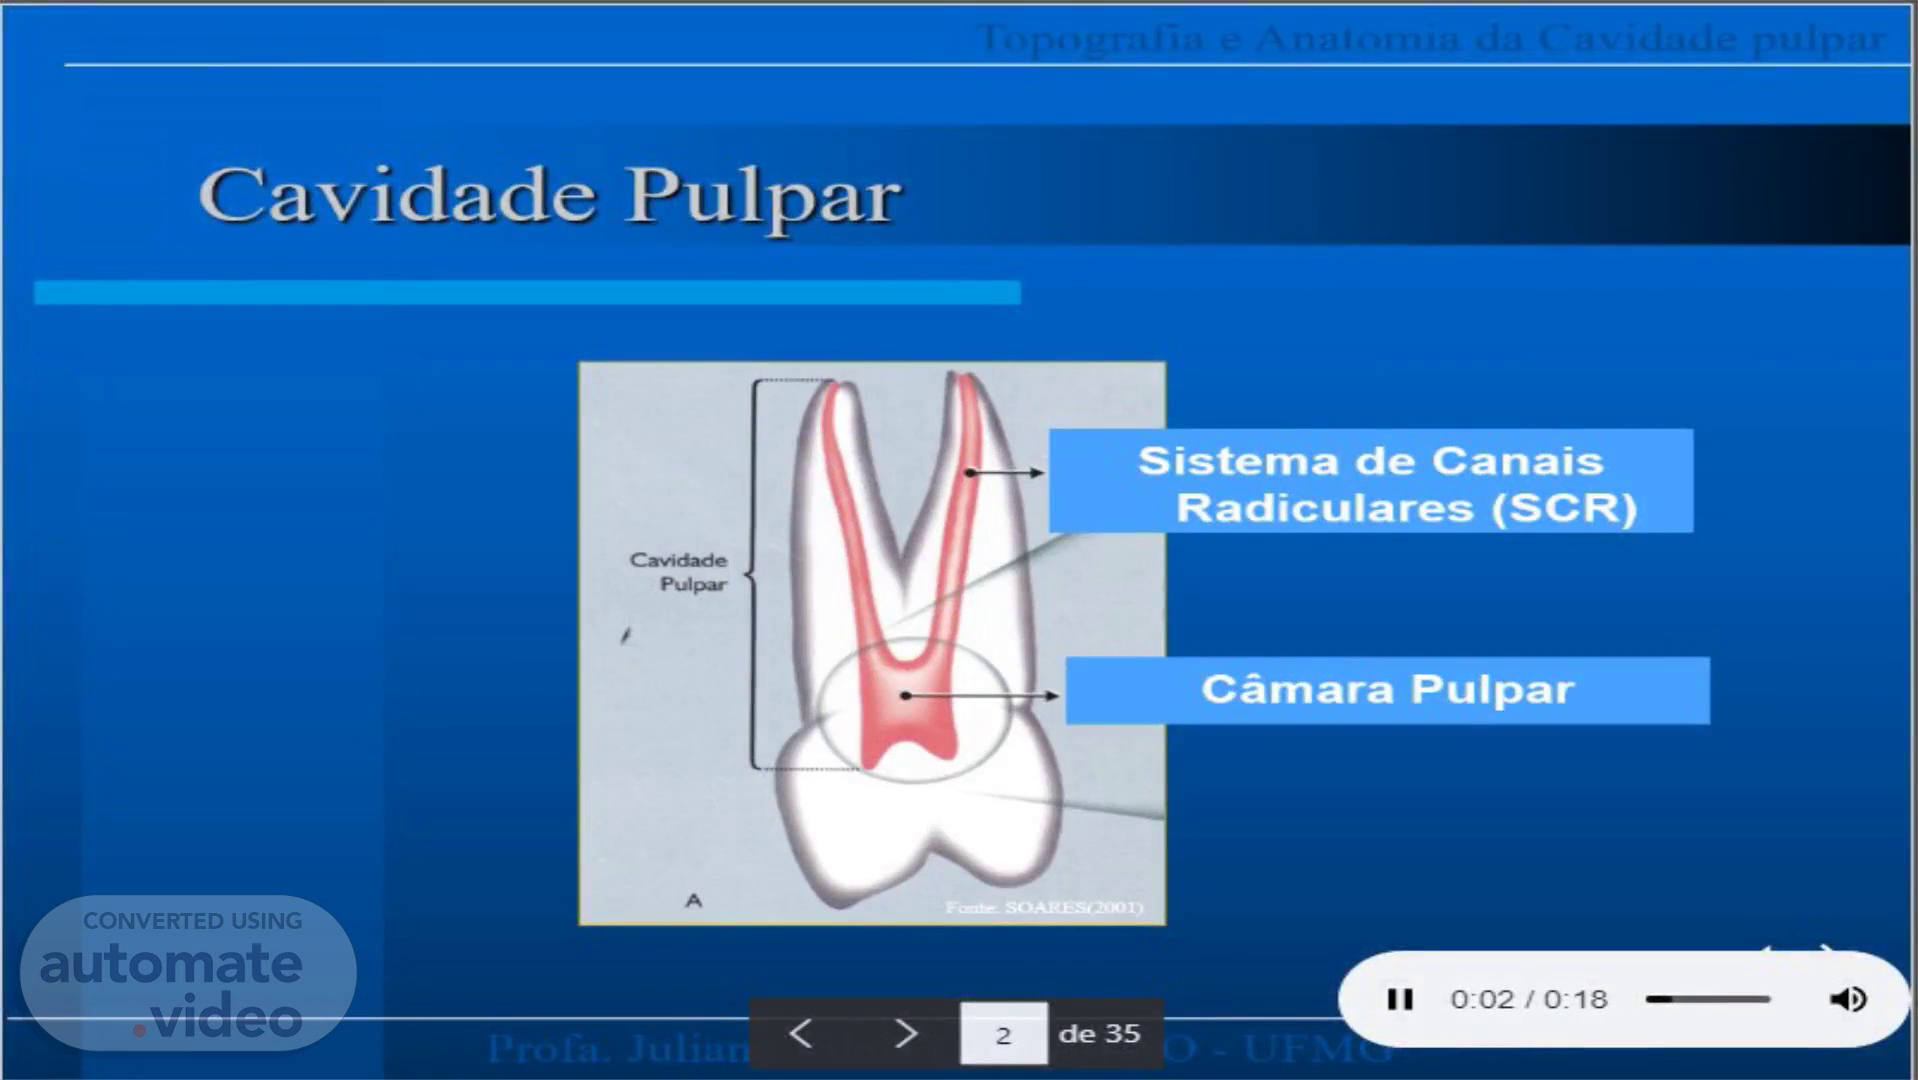Click the slide number input box
The image size is (1918, 1080).
tap(1003, 1034)
